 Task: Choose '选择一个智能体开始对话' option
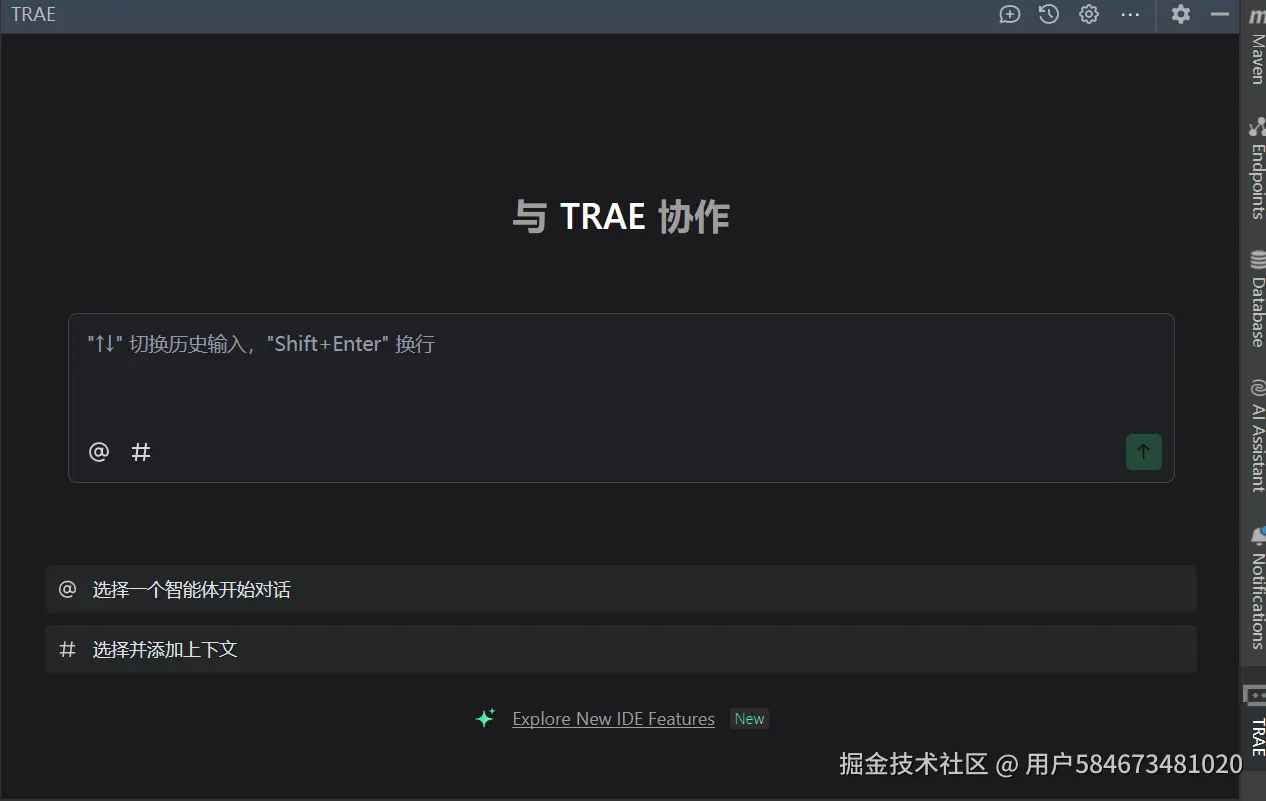[x=620, y=589]
